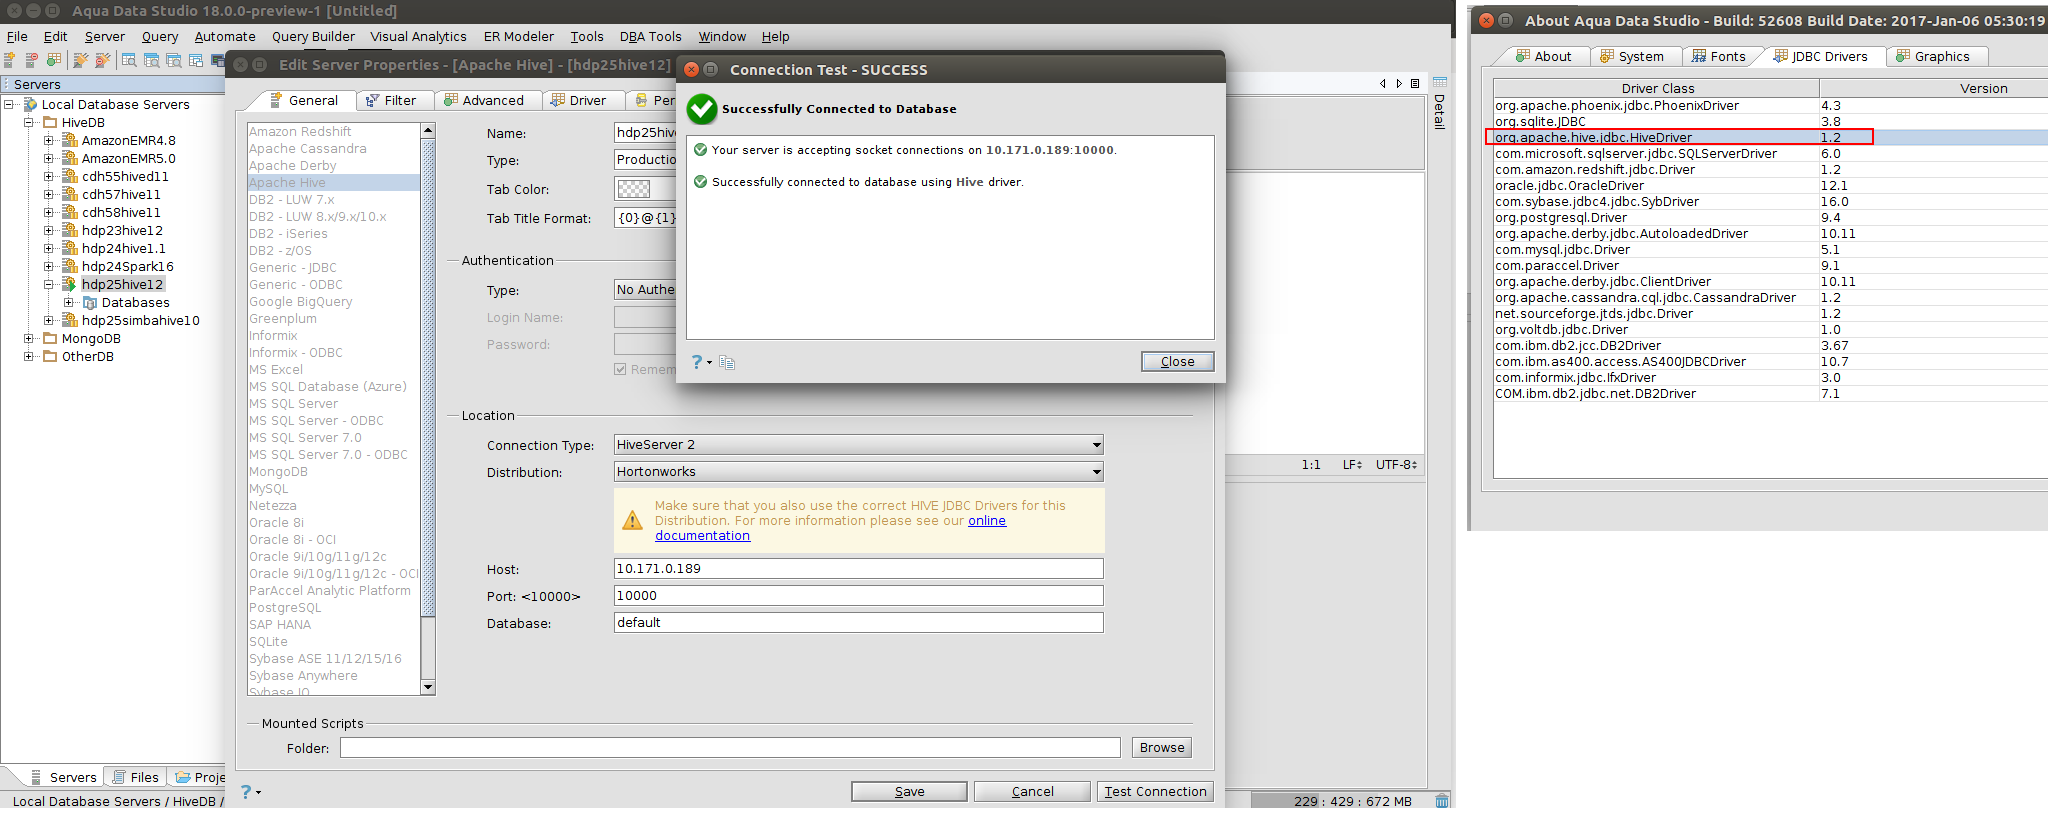Screen dimensions: 2048x826
Task: Click the disconnect server plug icon
Action: tap(102, 60)
